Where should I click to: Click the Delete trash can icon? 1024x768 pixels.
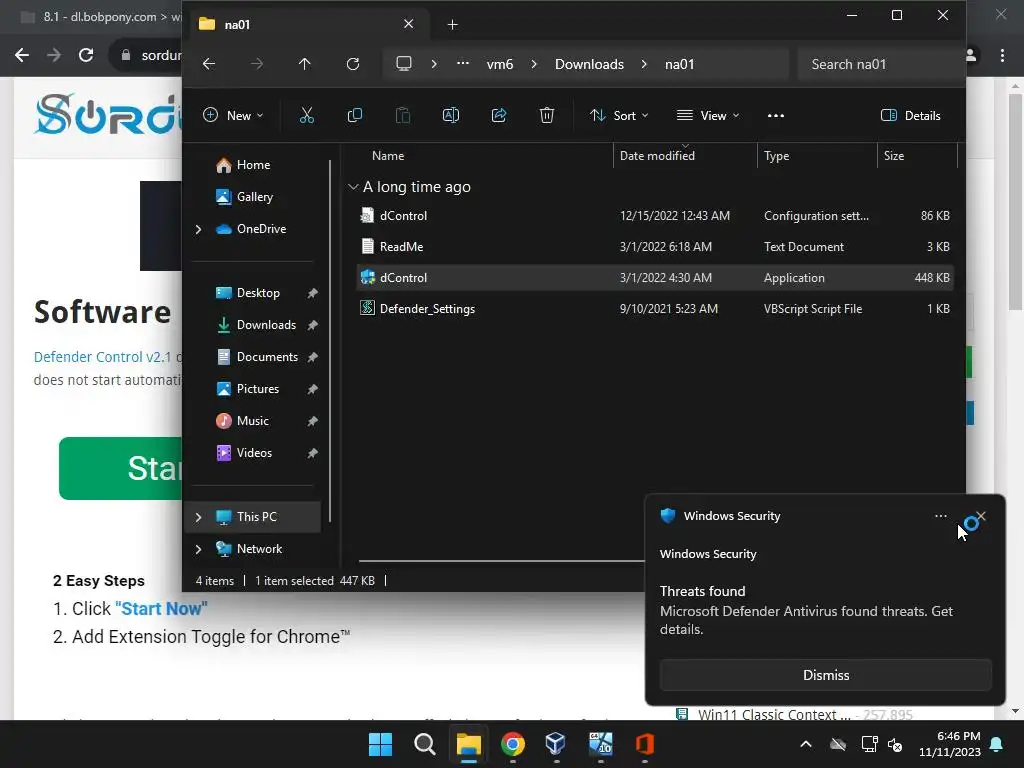pos(547,116)
